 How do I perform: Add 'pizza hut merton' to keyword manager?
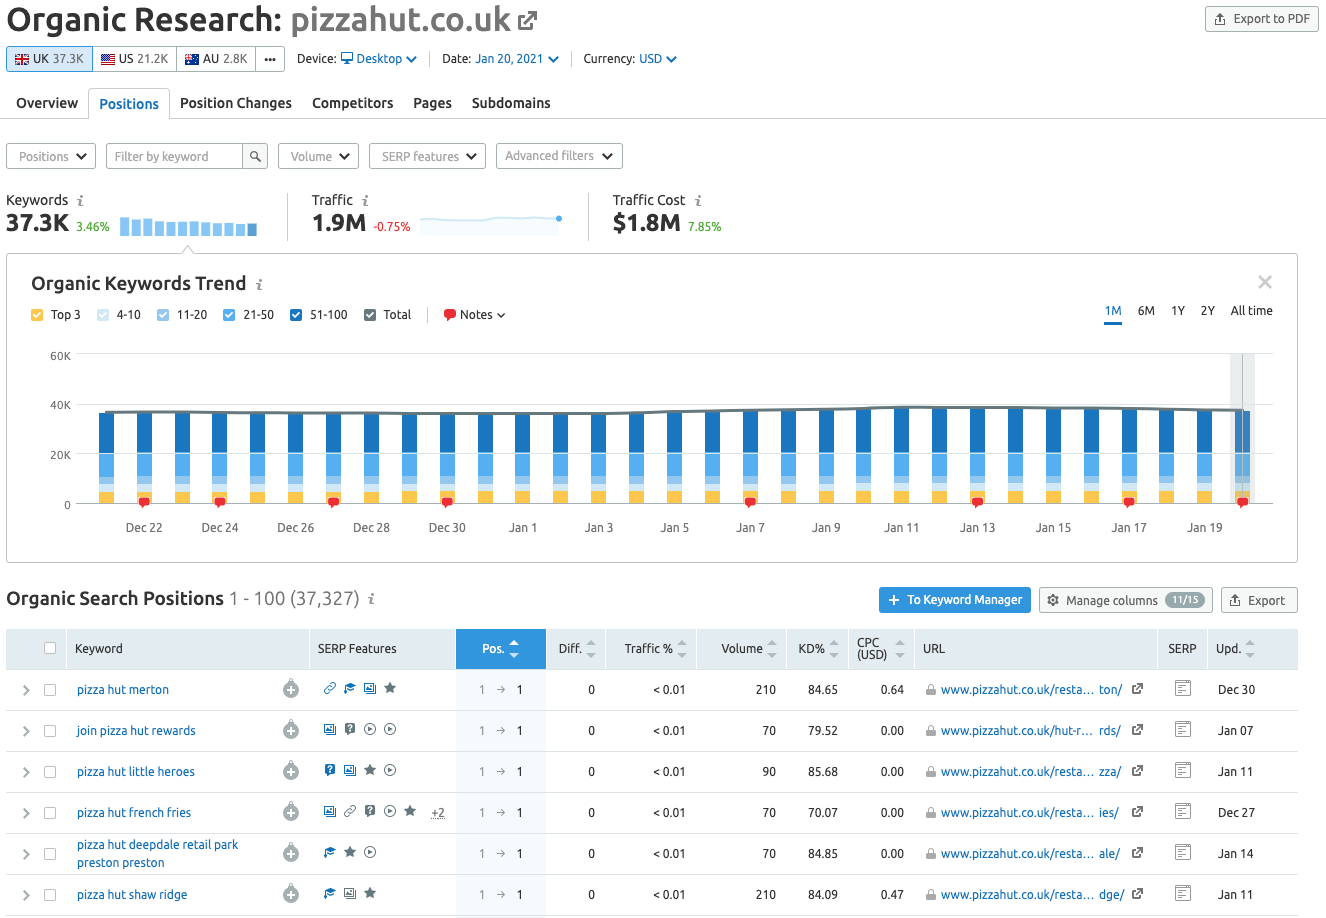[x=291, y=689]
